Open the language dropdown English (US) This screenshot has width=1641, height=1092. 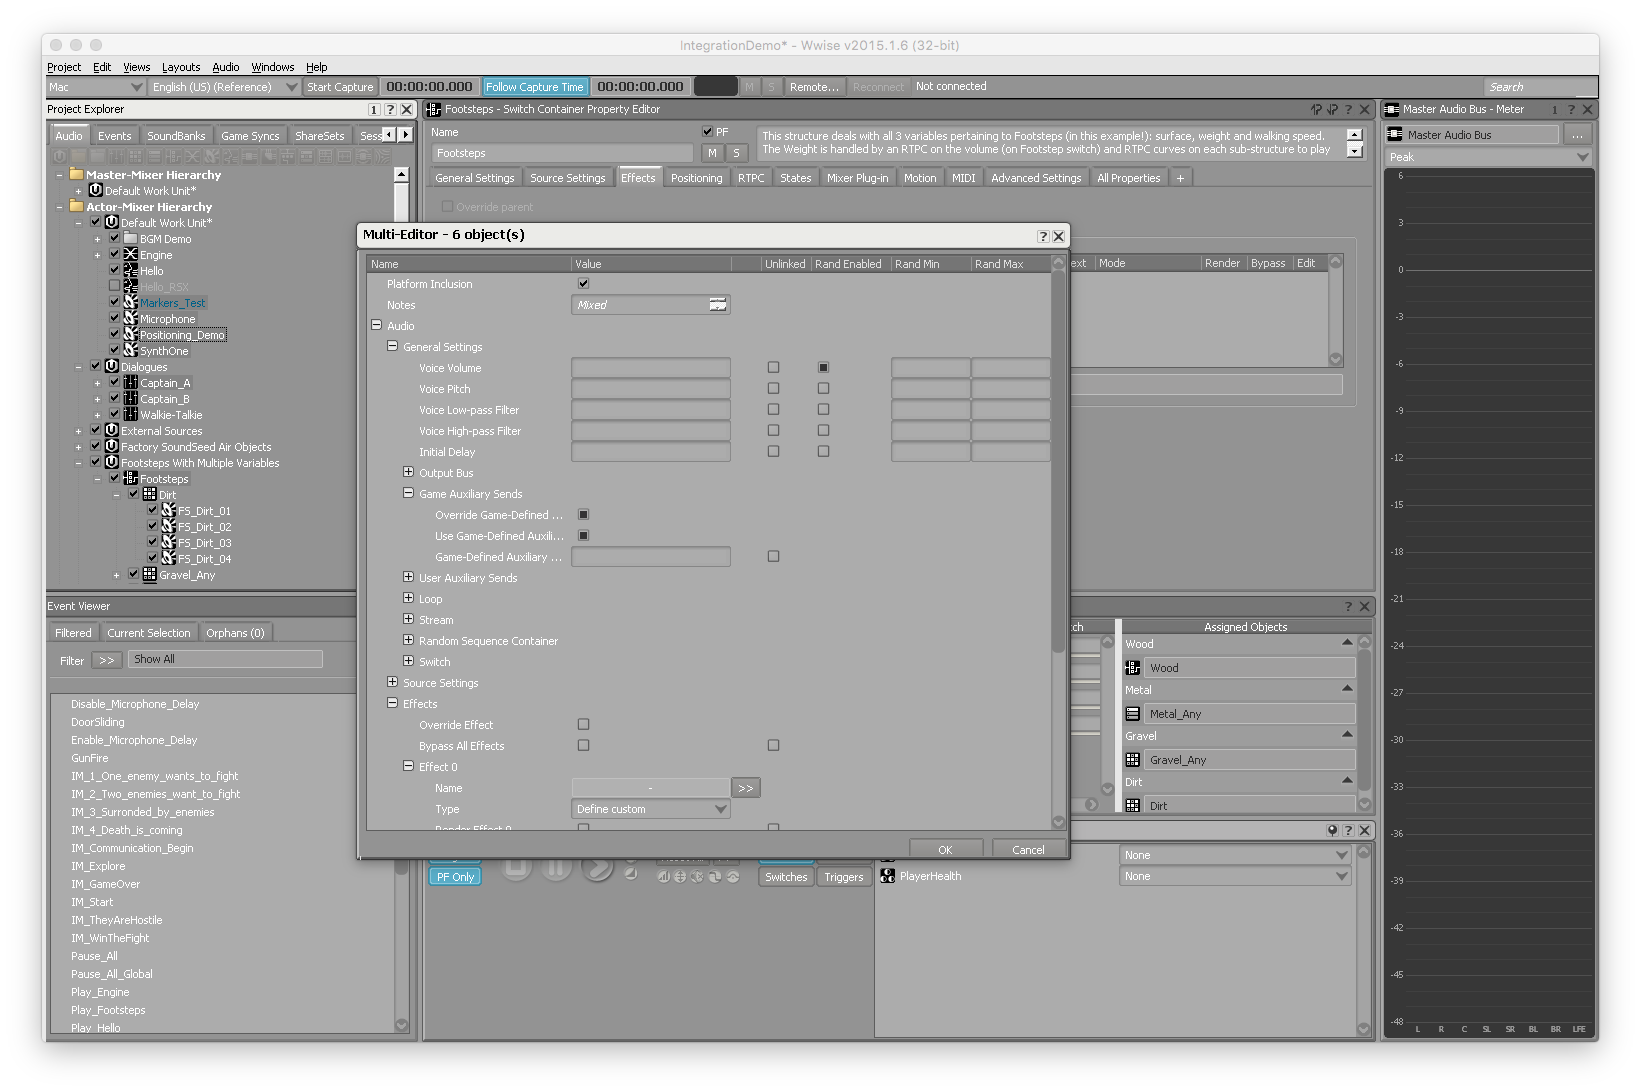tap(224, 87)
